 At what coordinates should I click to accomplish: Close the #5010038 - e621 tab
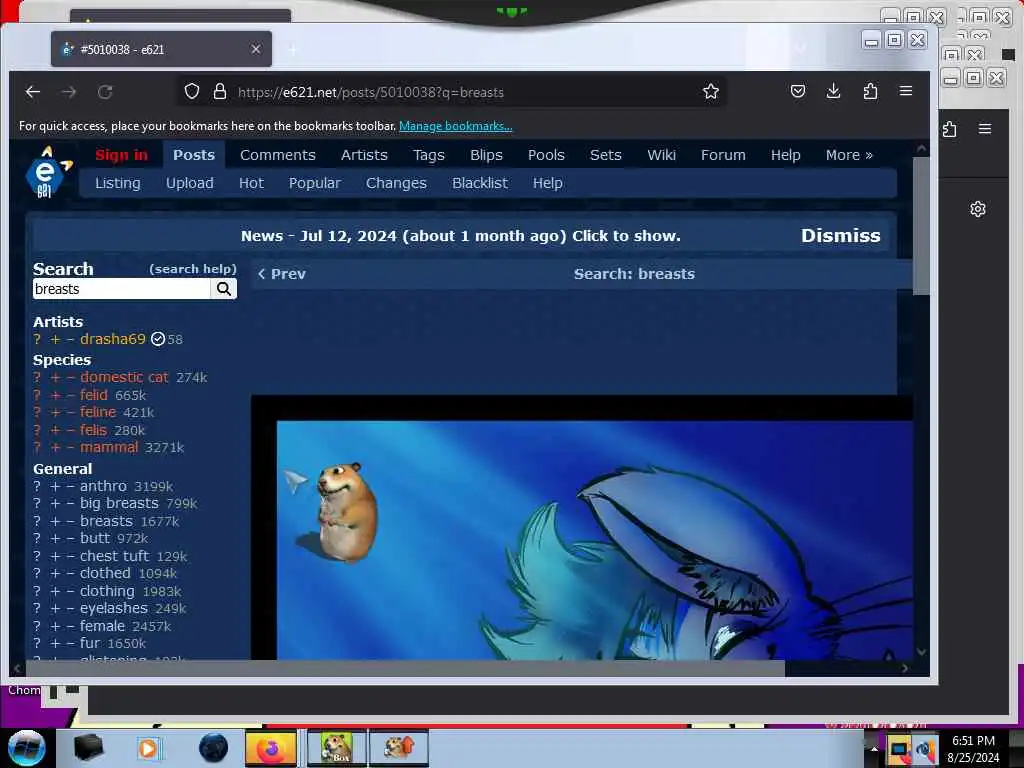(x=256, y=49)
